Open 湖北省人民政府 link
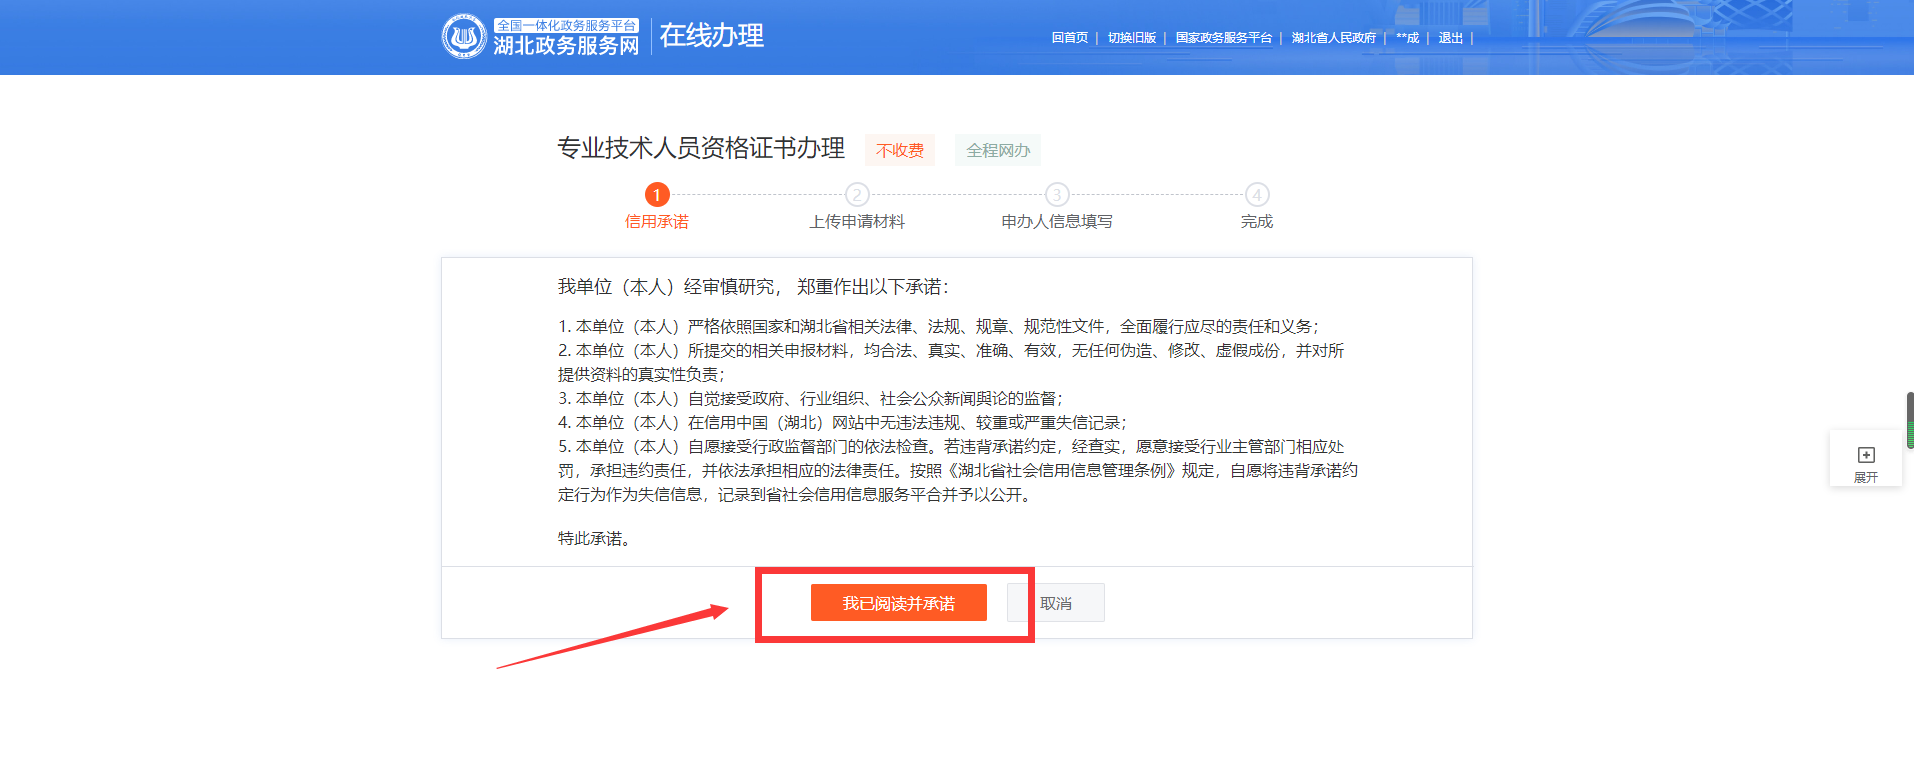 tap(1333, 38)
